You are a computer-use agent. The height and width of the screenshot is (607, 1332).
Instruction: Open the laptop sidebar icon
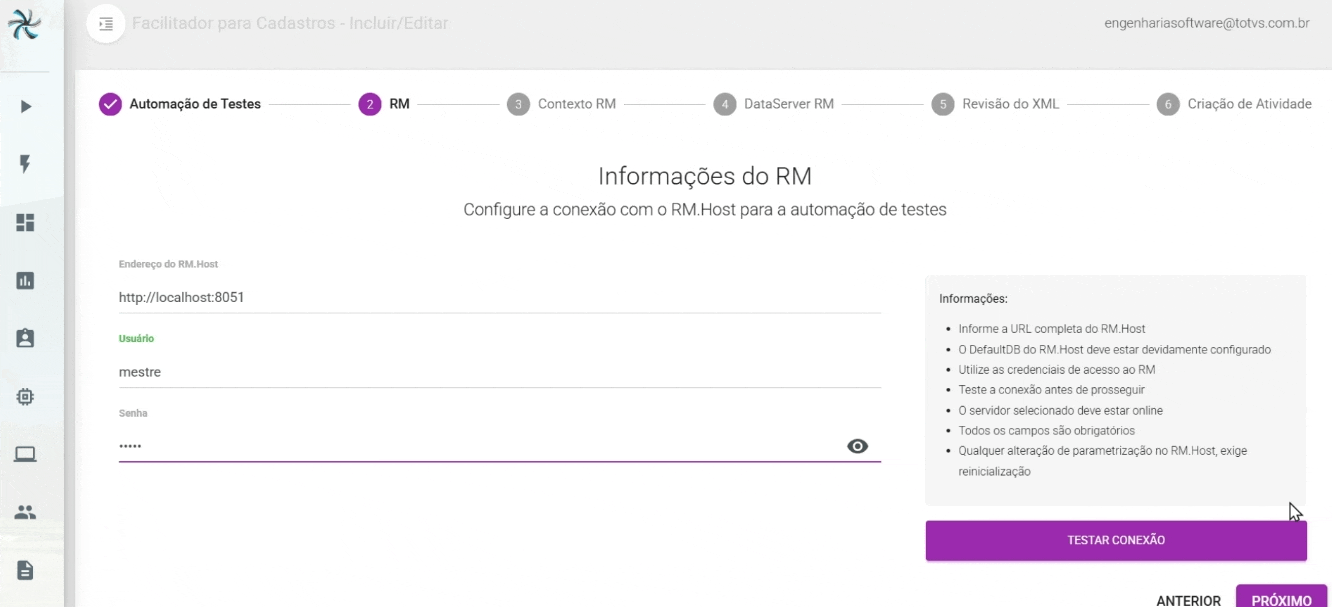click(26, 455)
